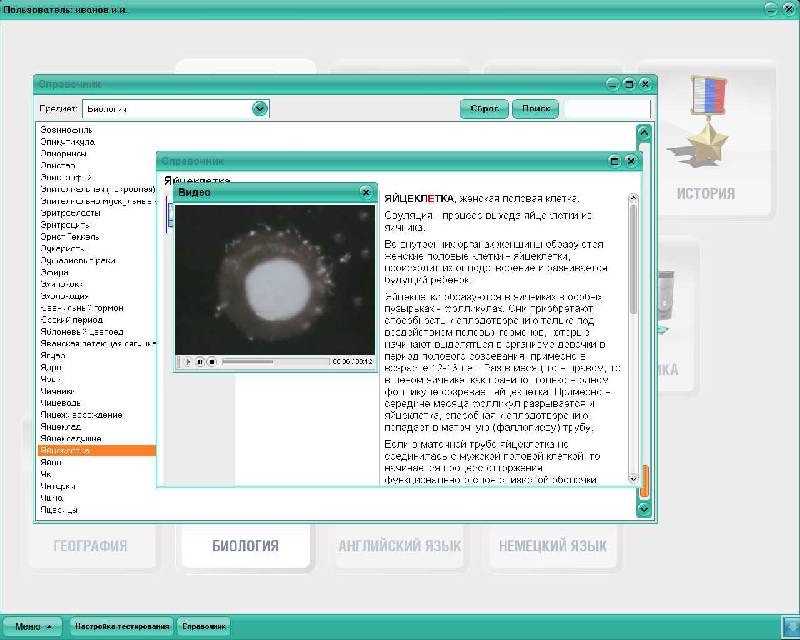
Task: Maximize the inner Справочник article window
Action: point(615,161)
